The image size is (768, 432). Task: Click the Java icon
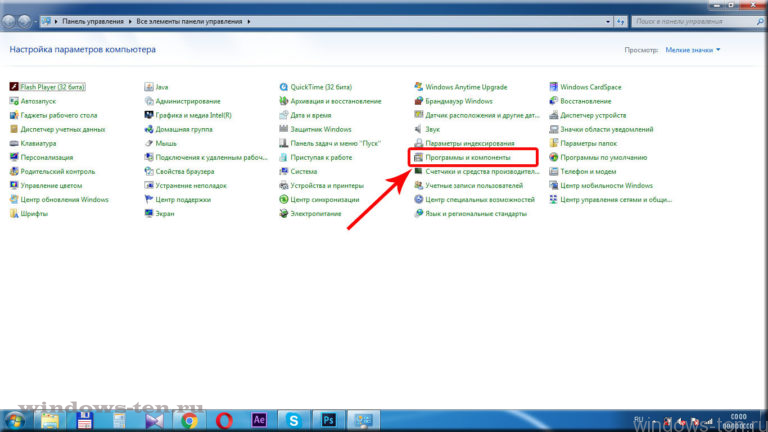pyautogui.click(x=149, y=87)
